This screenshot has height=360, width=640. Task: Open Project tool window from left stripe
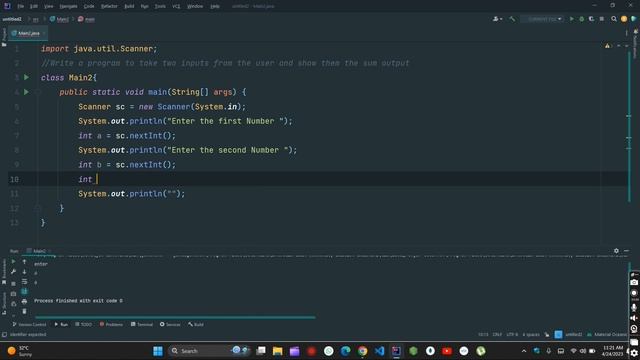[4, 37]
